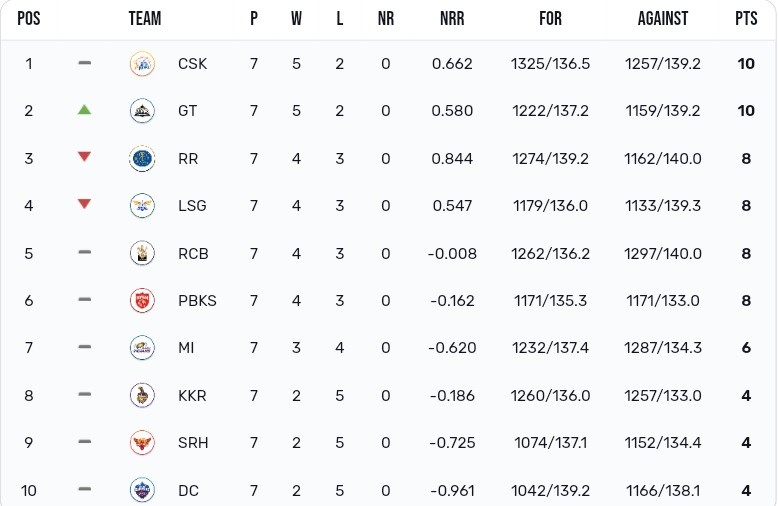Viewport: 778px width, 506px height.
Task: Click LSG's red down-arrow position indicator
Action: tap(85, 205)
